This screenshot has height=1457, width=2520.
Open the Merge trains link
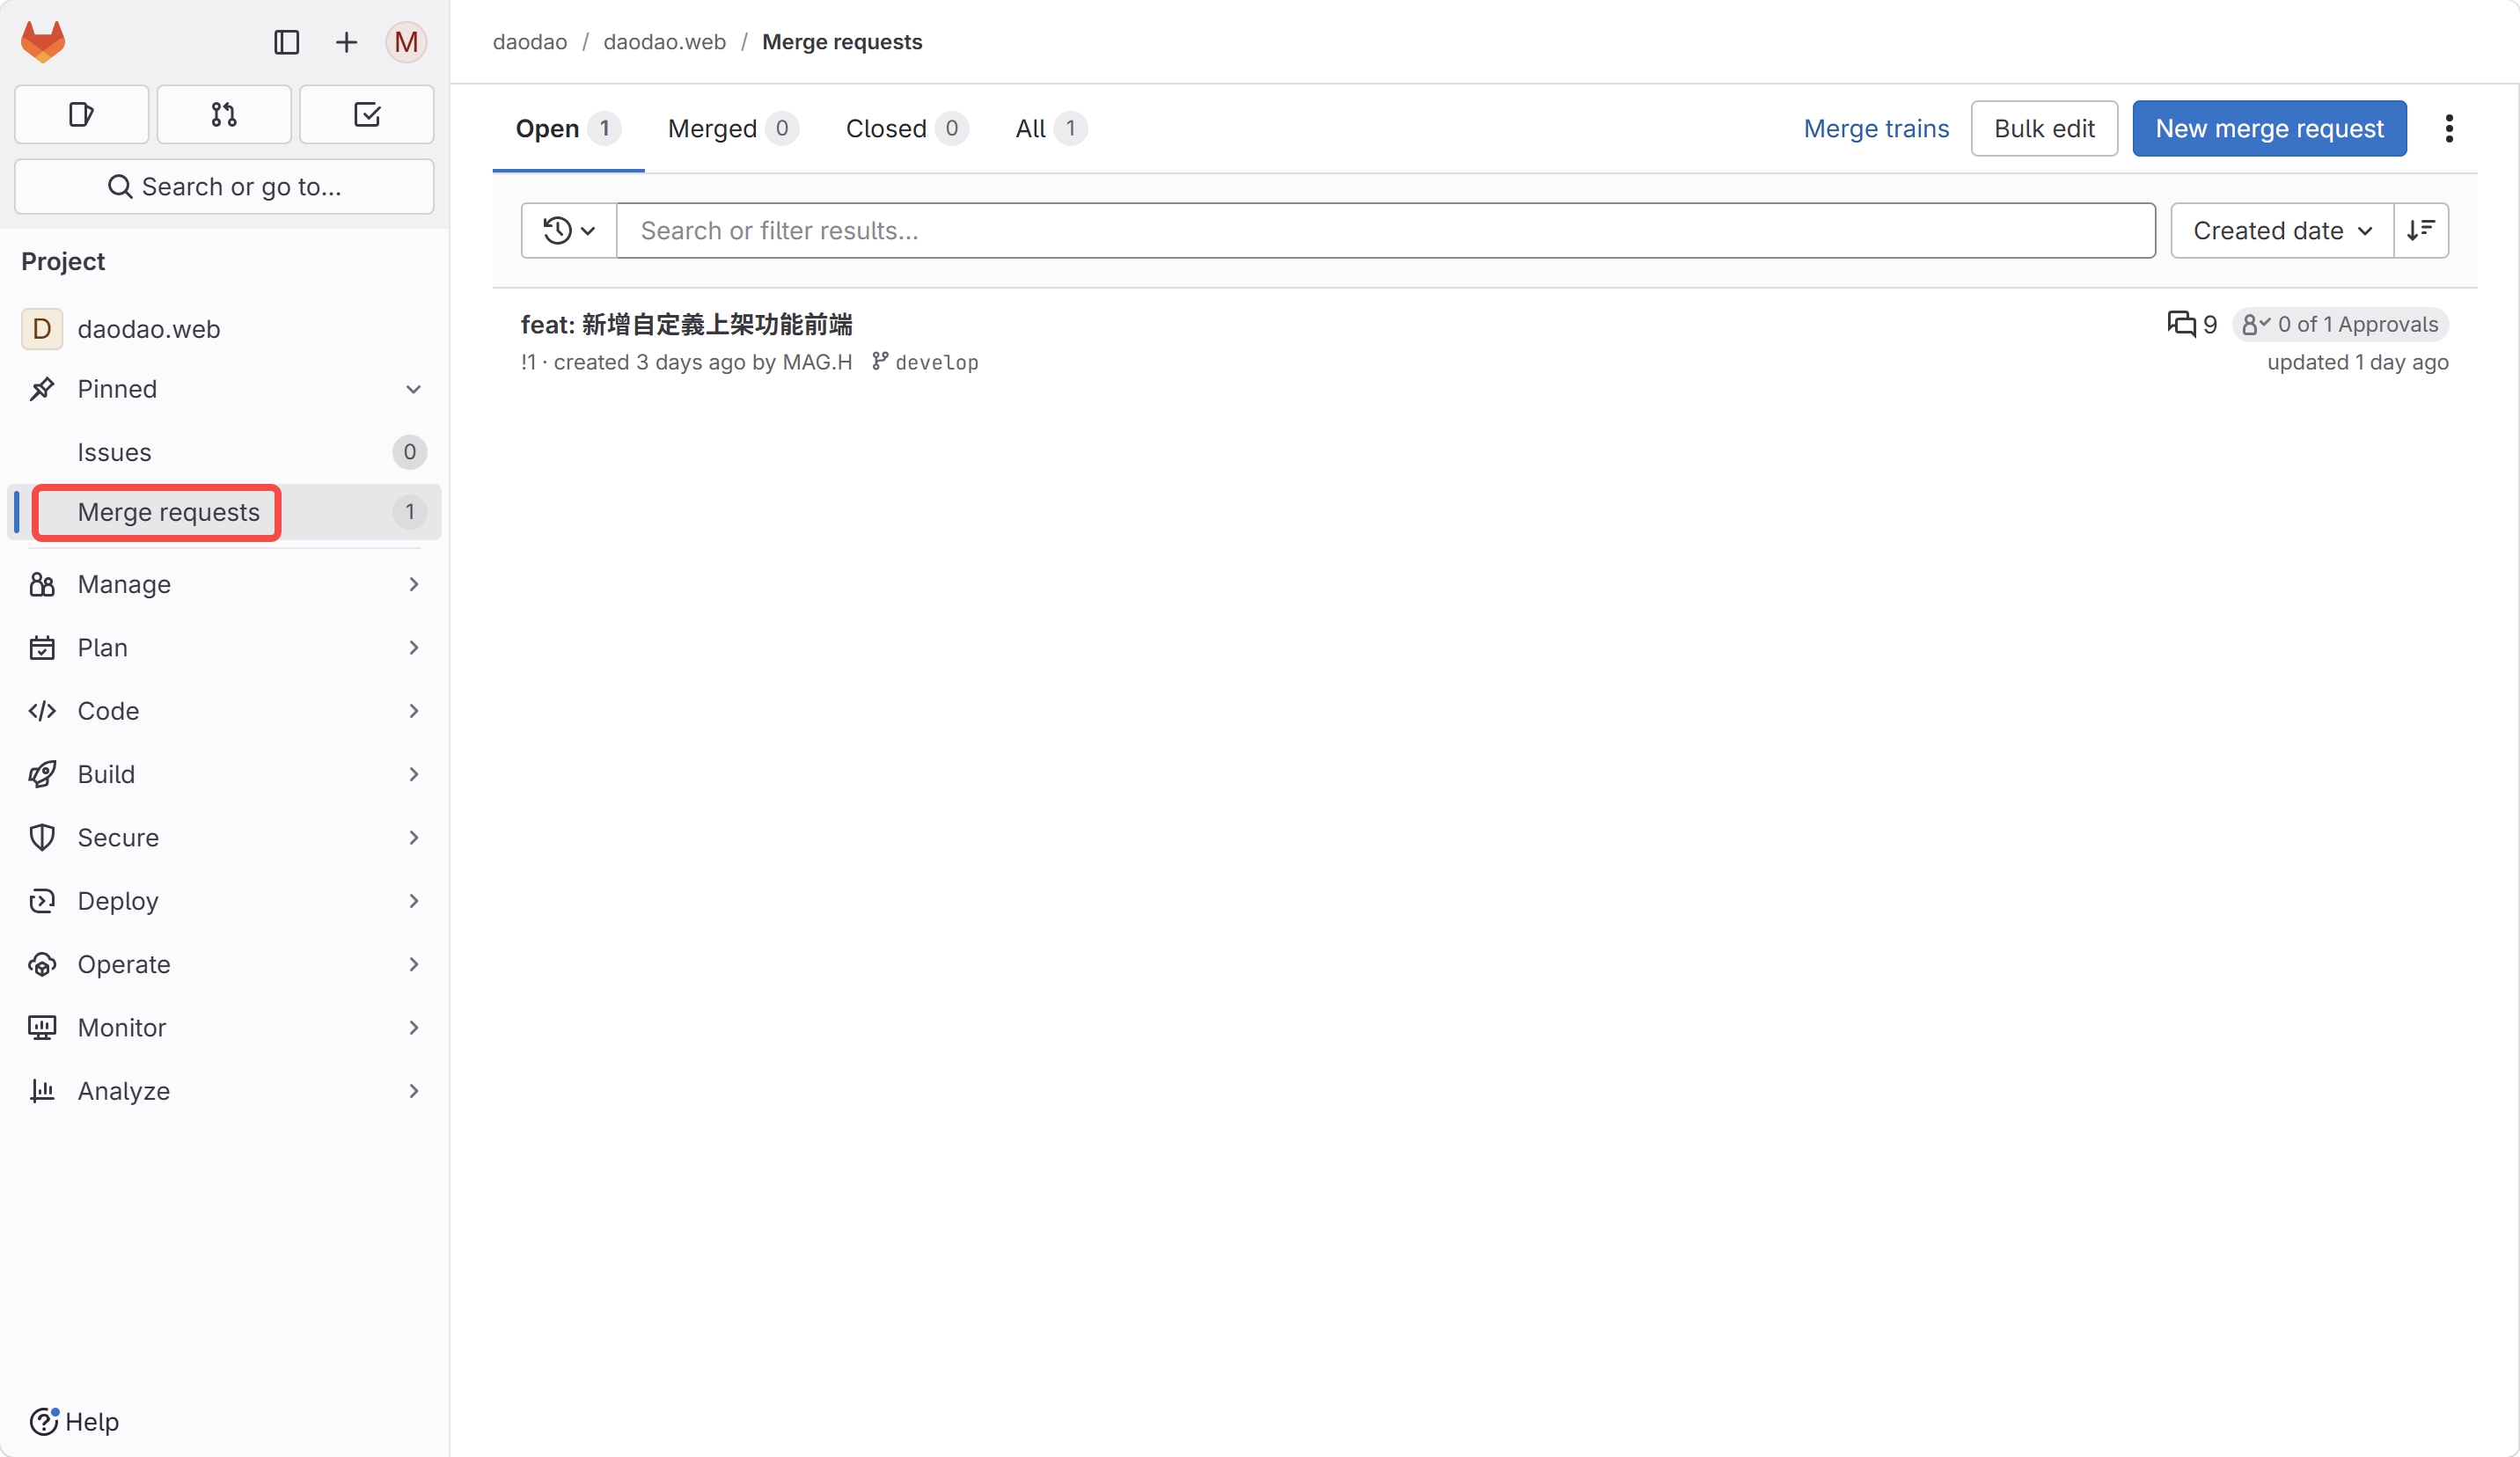point(1876,129)
